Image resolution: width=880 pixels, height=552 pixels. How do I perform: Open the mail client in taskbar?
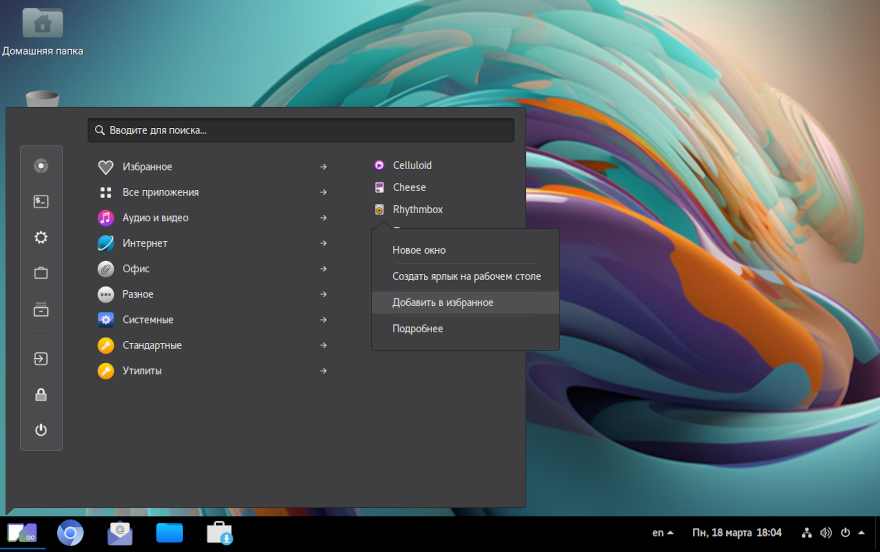click(120, 533)
